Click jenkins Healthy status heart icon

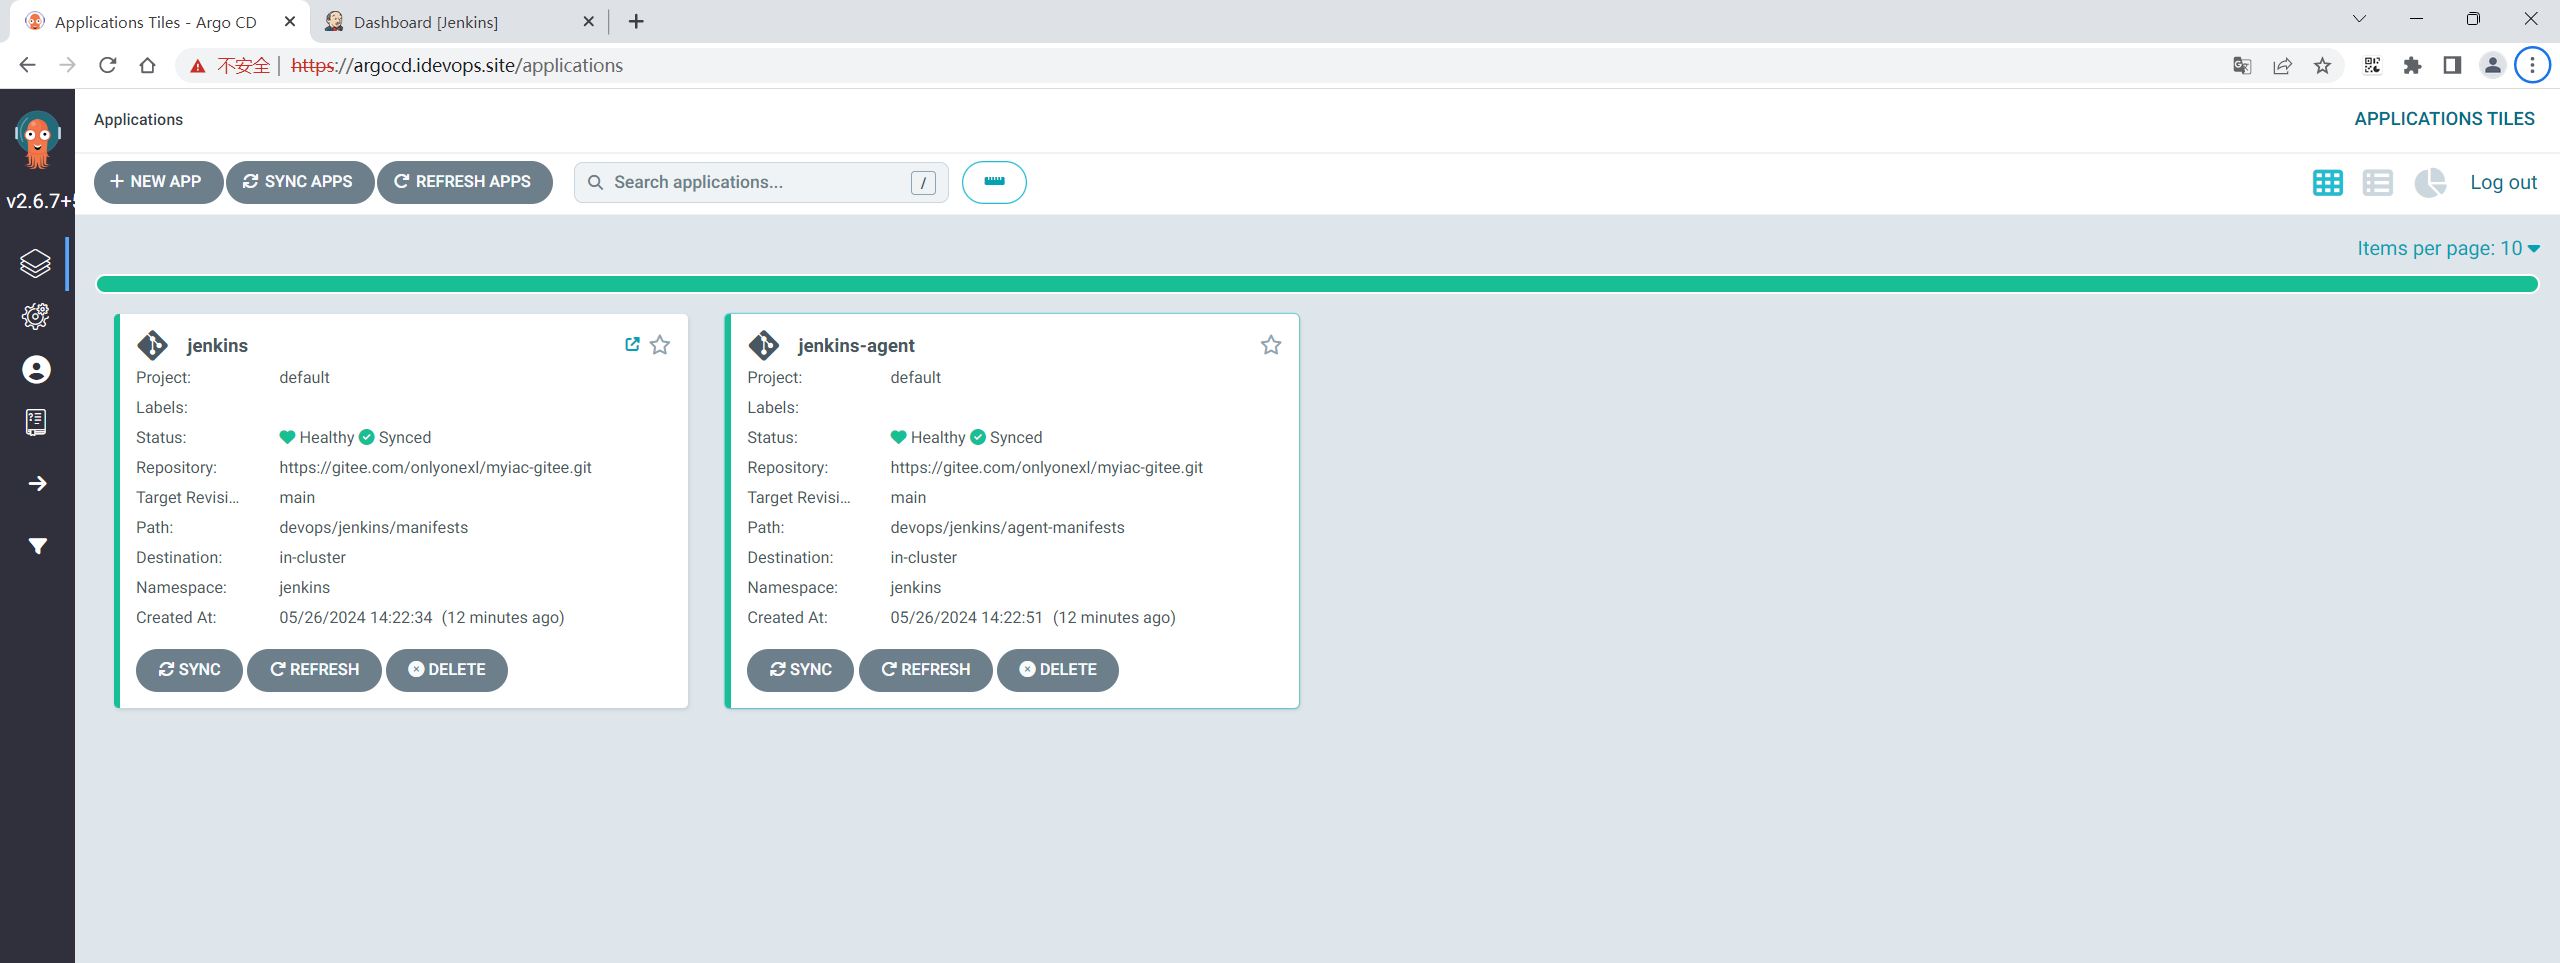point(287,437)
